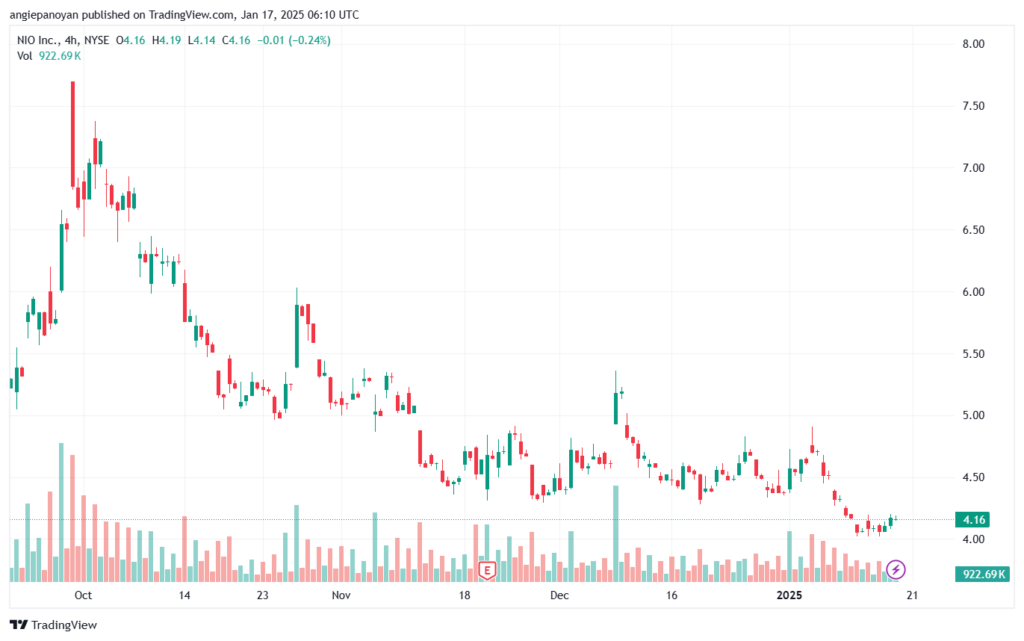The width and height of the screenshot is (1024, 641).
Task: Click the Dec date axis label
Action: tap(560, 595)
